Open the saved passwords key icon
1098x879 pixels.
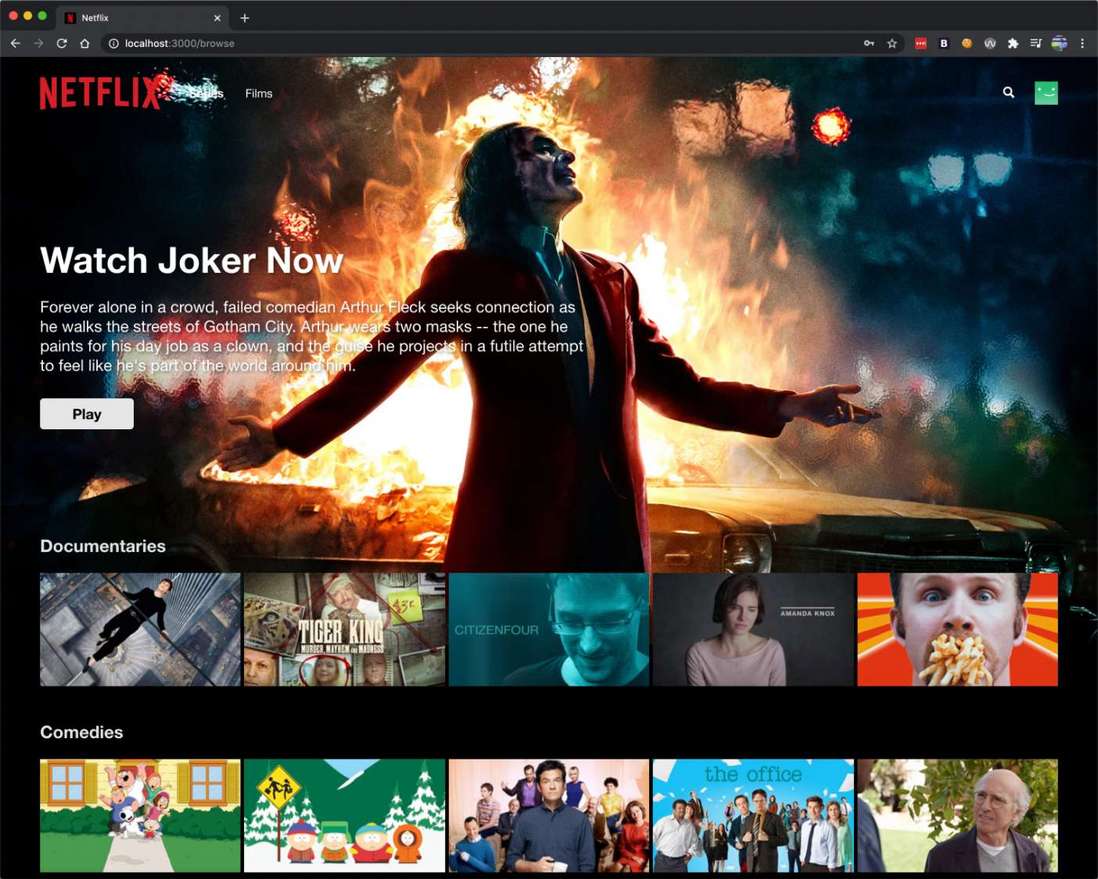[869, 43]
